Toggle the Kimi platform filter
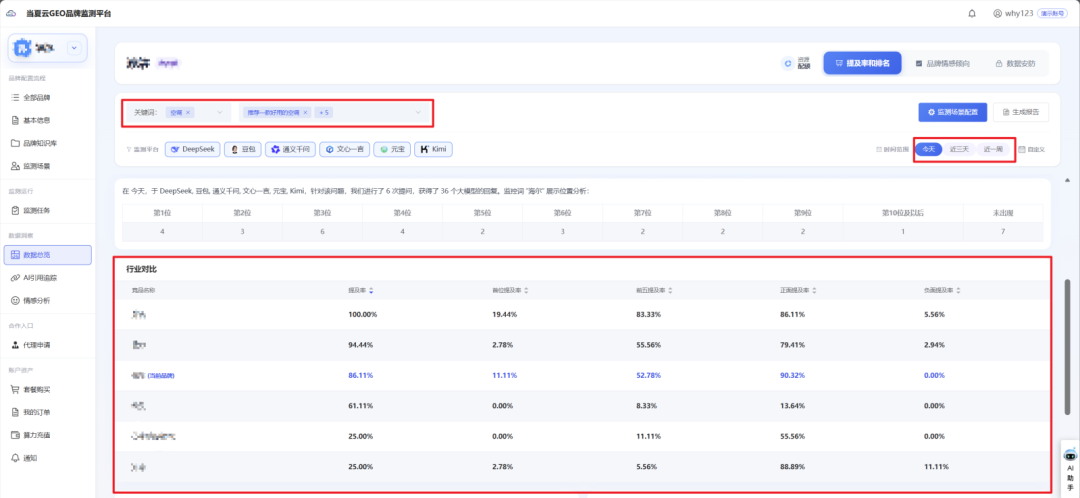The image size is (1080, 498). point(433,149)
